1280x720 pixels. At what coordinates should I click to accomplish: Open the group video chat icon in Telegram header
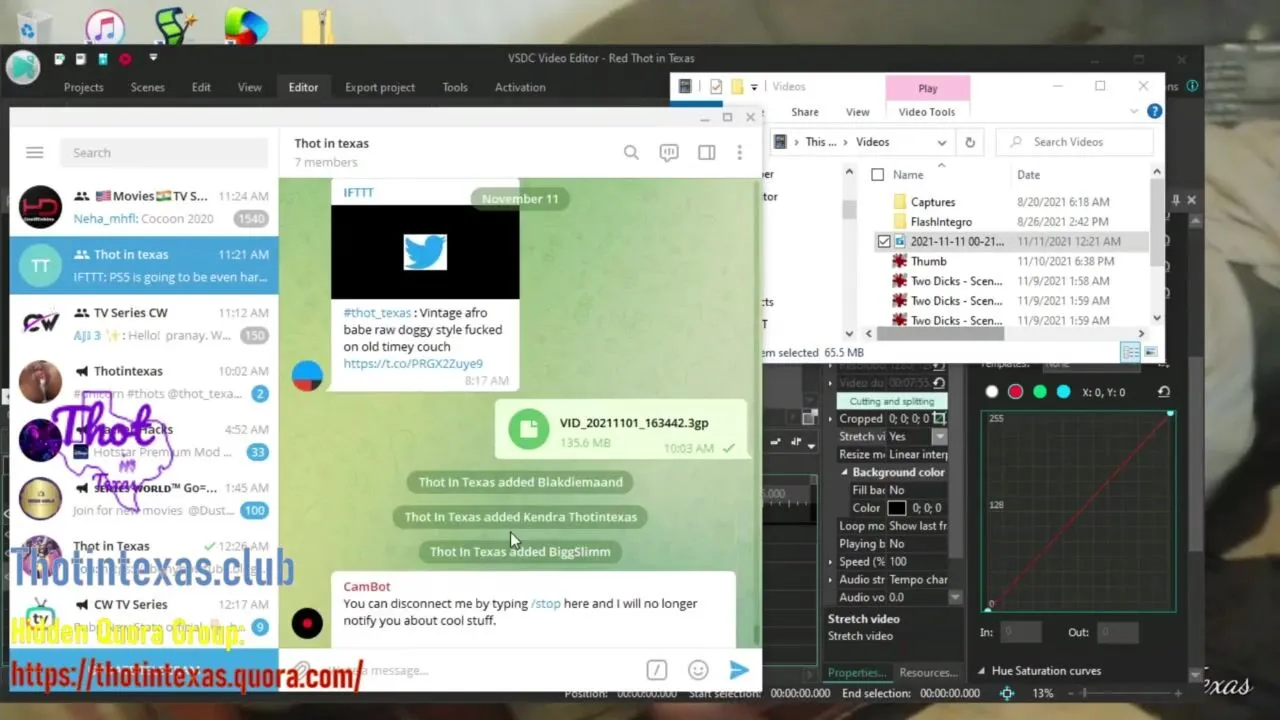coord(669,153)
